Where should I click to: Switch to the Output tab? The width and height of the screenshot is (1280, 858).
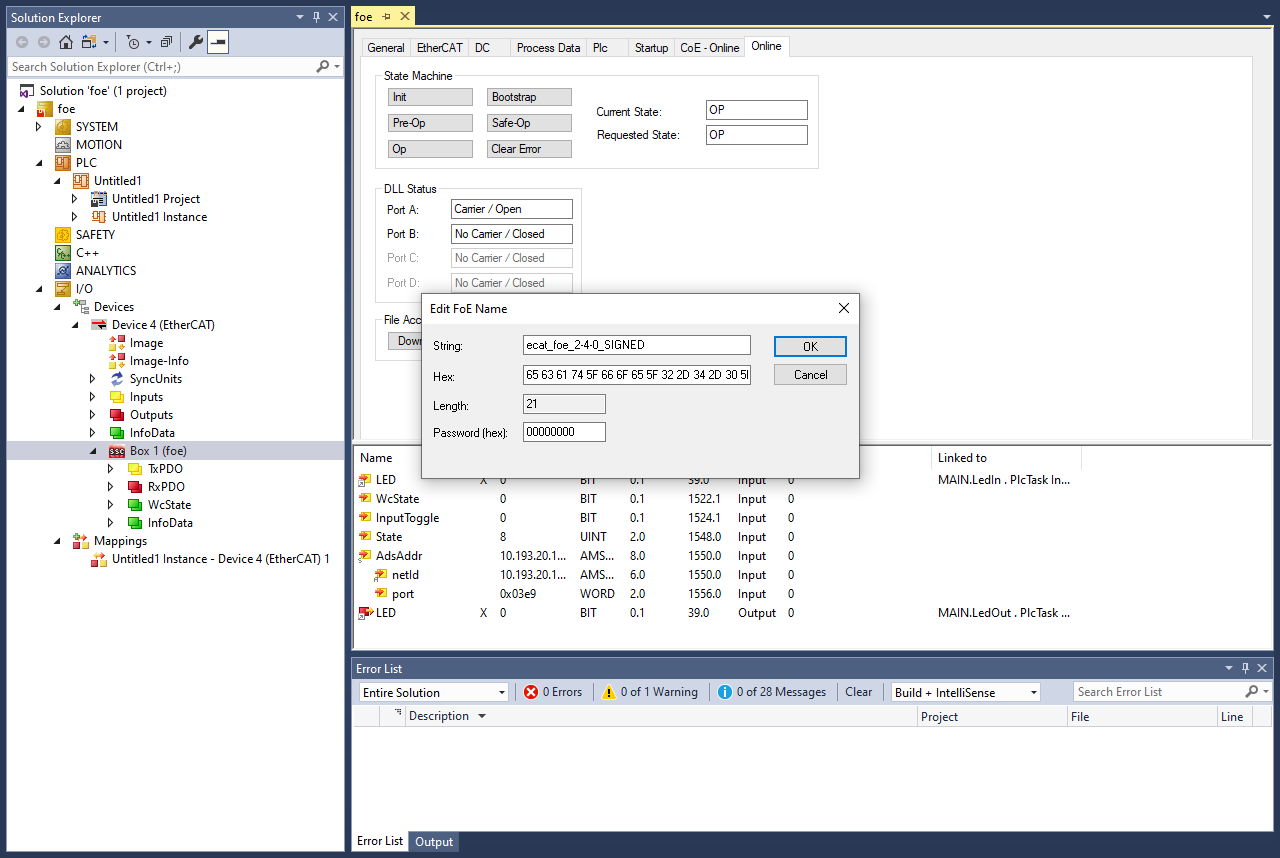[x=434, y=842]
